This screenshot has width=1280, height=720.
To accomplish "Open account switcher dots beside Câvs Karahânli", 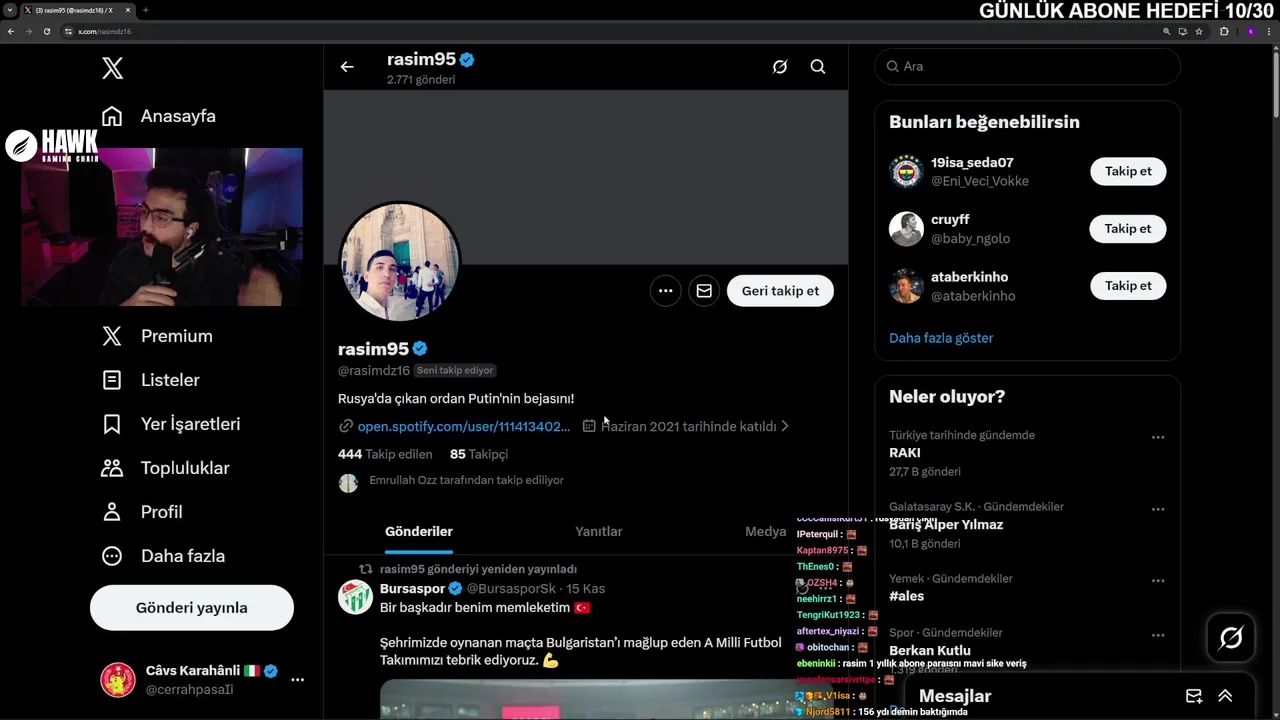I will click(297, 680).
